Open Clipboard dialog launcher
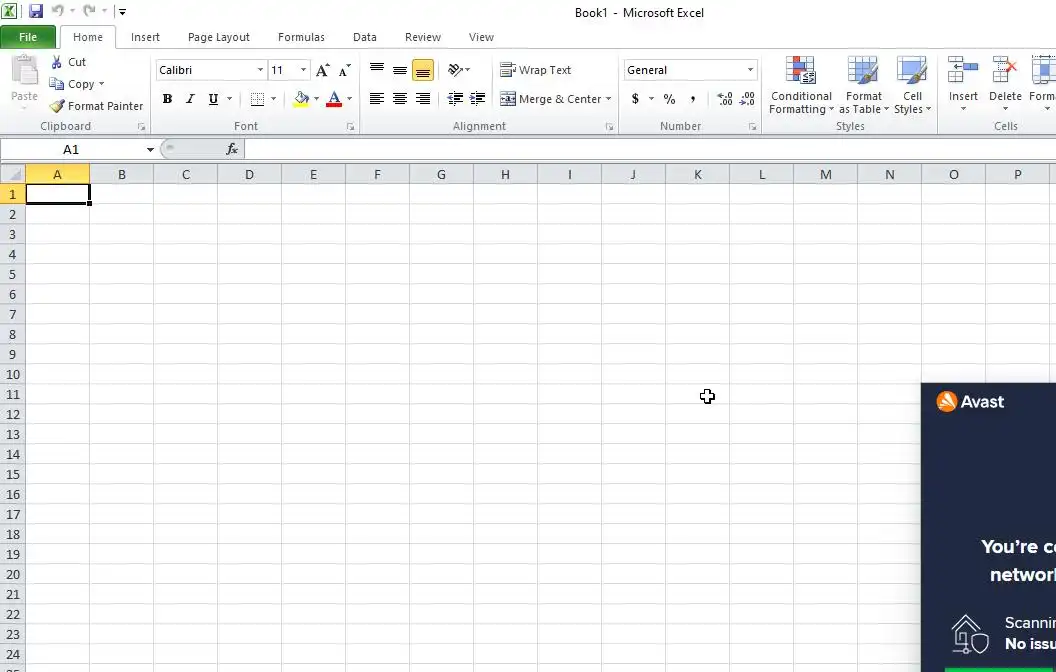The image size is (1056, 672). (141, 127)
